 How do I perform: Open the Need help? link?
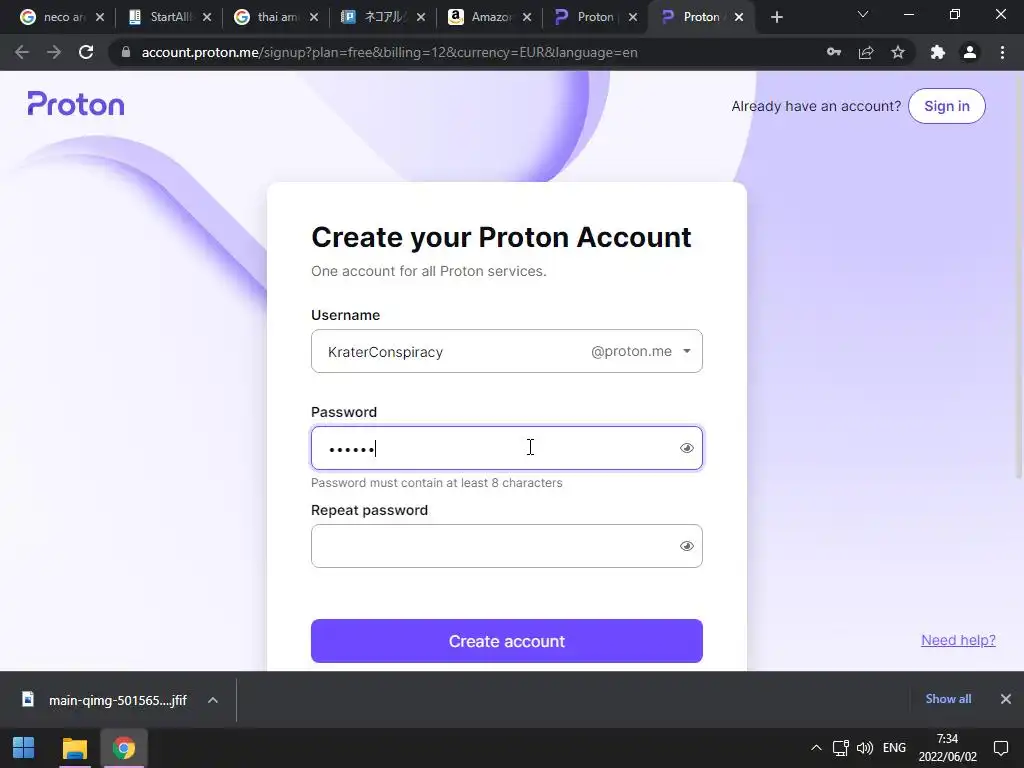(x=958, y=640)
